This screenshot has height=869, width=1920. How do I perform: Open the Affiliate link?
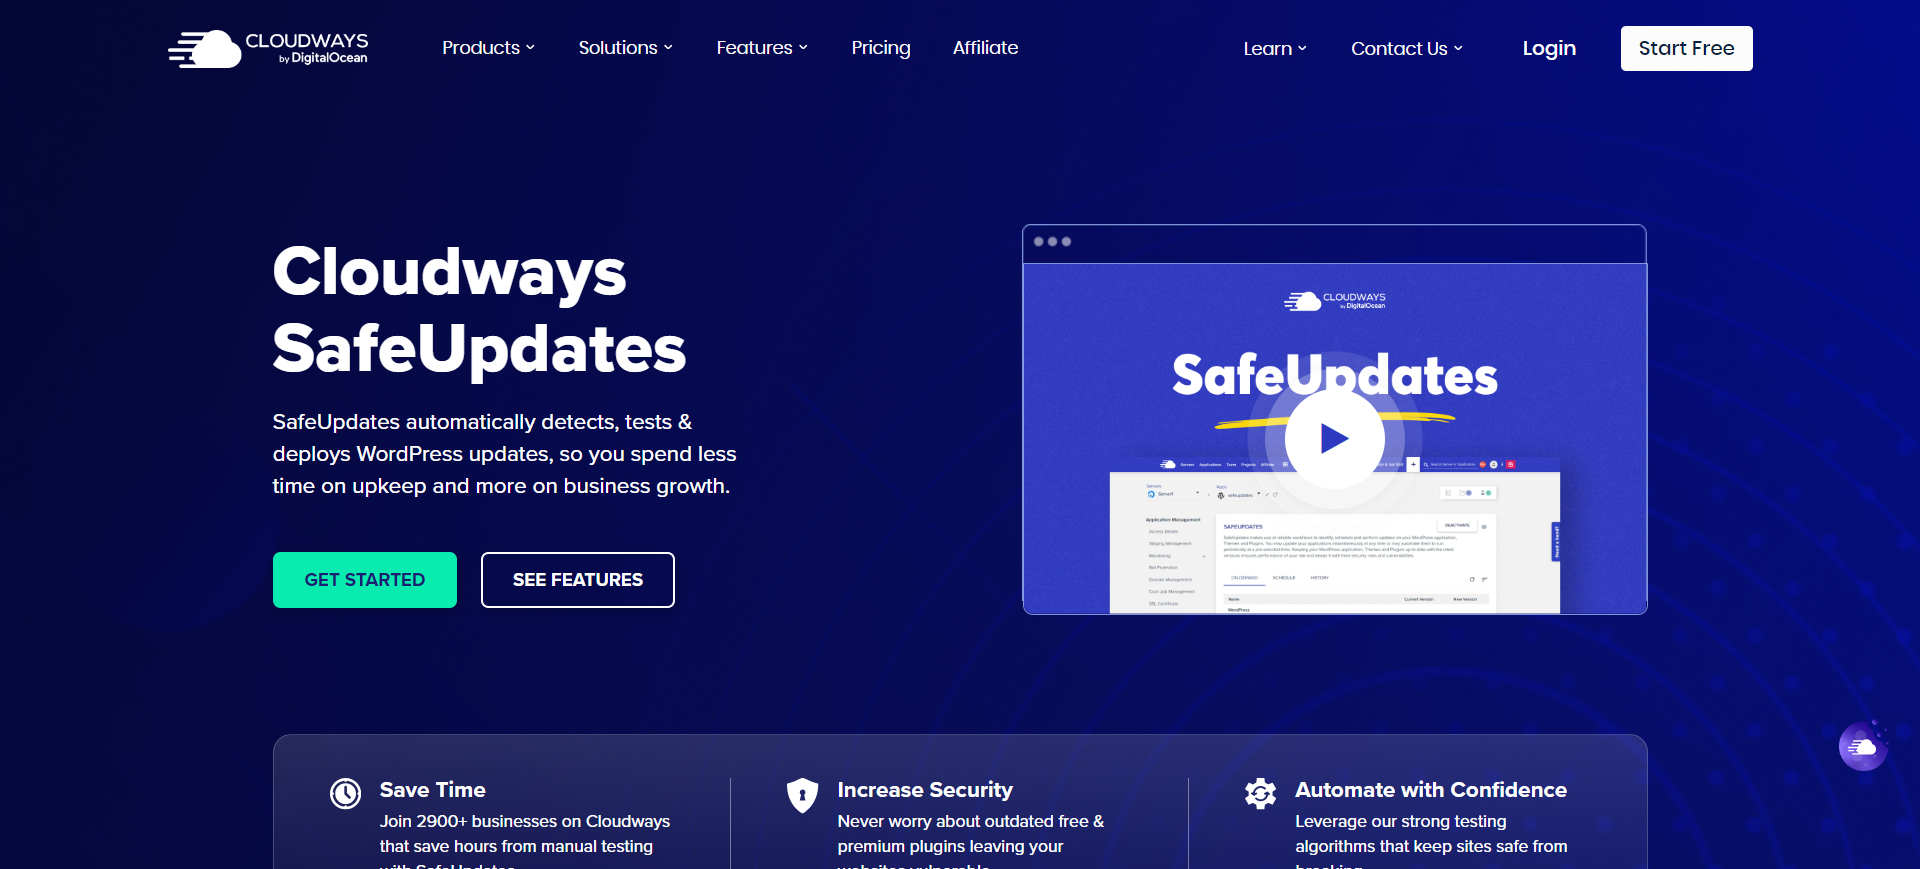point(985,48)
